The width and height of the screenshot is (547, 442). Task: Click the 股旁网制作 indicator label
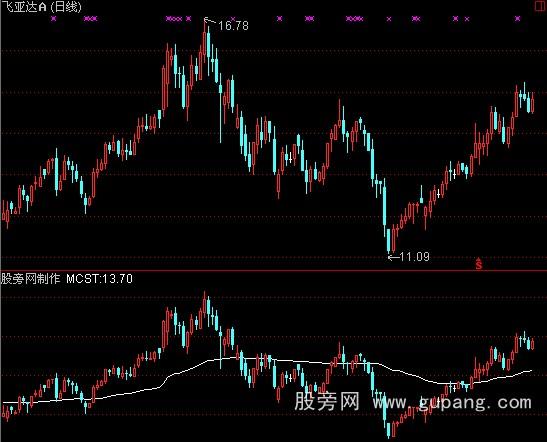(x=31, y=279)
